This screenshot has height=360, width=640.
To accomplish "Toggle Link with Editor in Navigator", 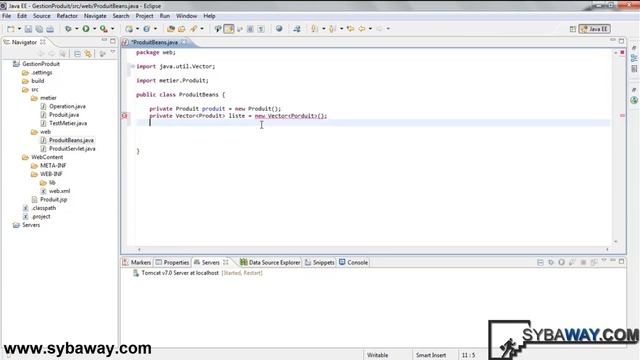I will [88, 54].
